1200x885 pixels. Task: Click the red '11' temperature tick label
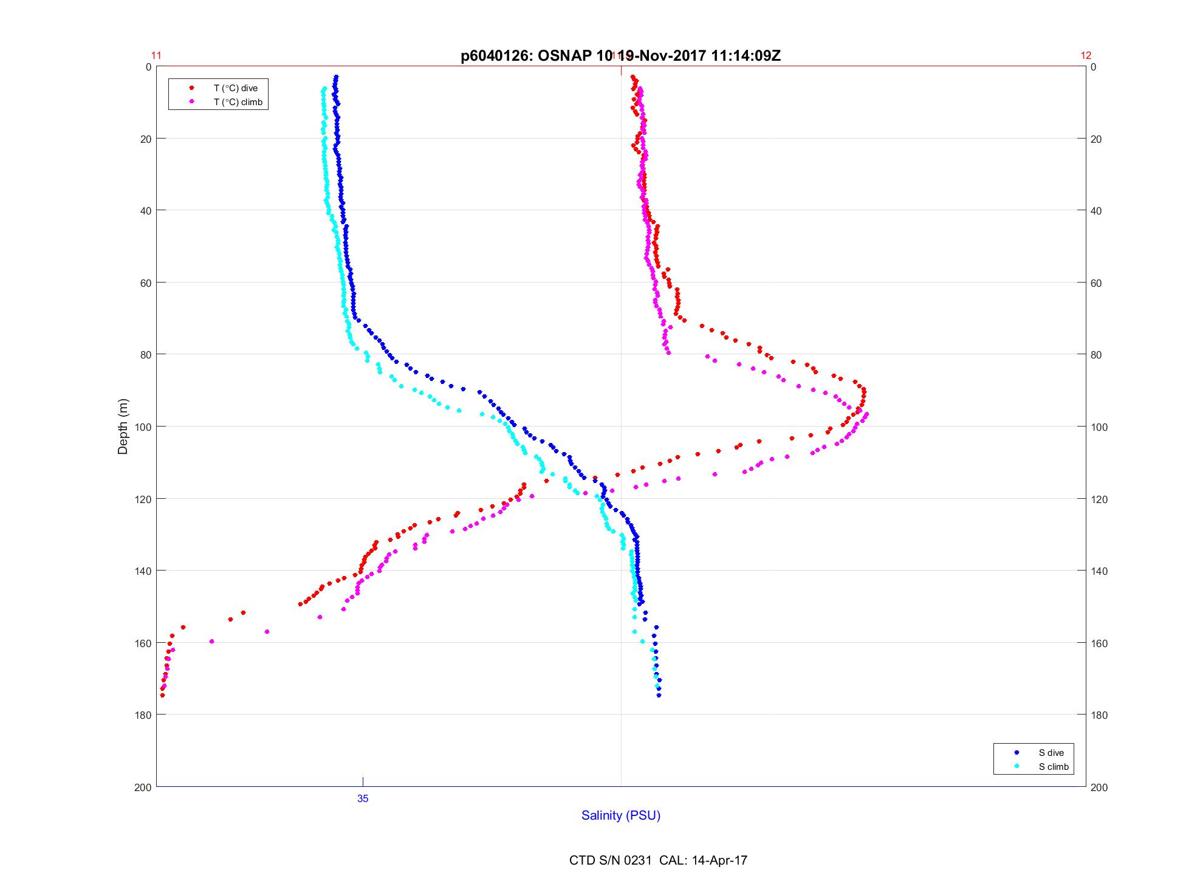coord(156,56)
